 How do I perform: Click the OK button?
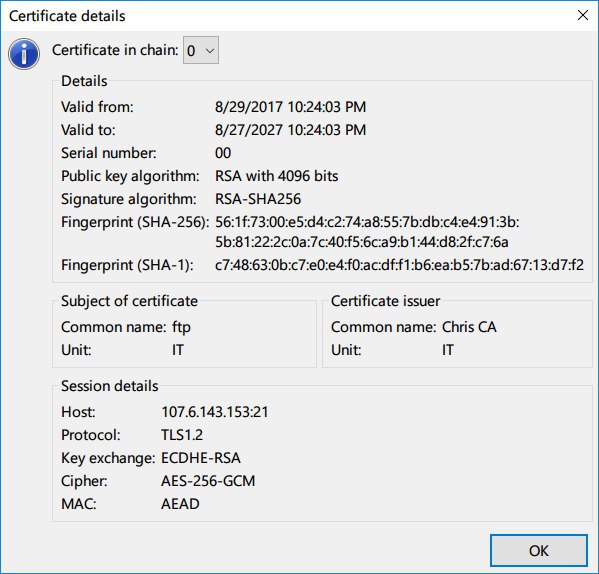[x=539, y=550]
